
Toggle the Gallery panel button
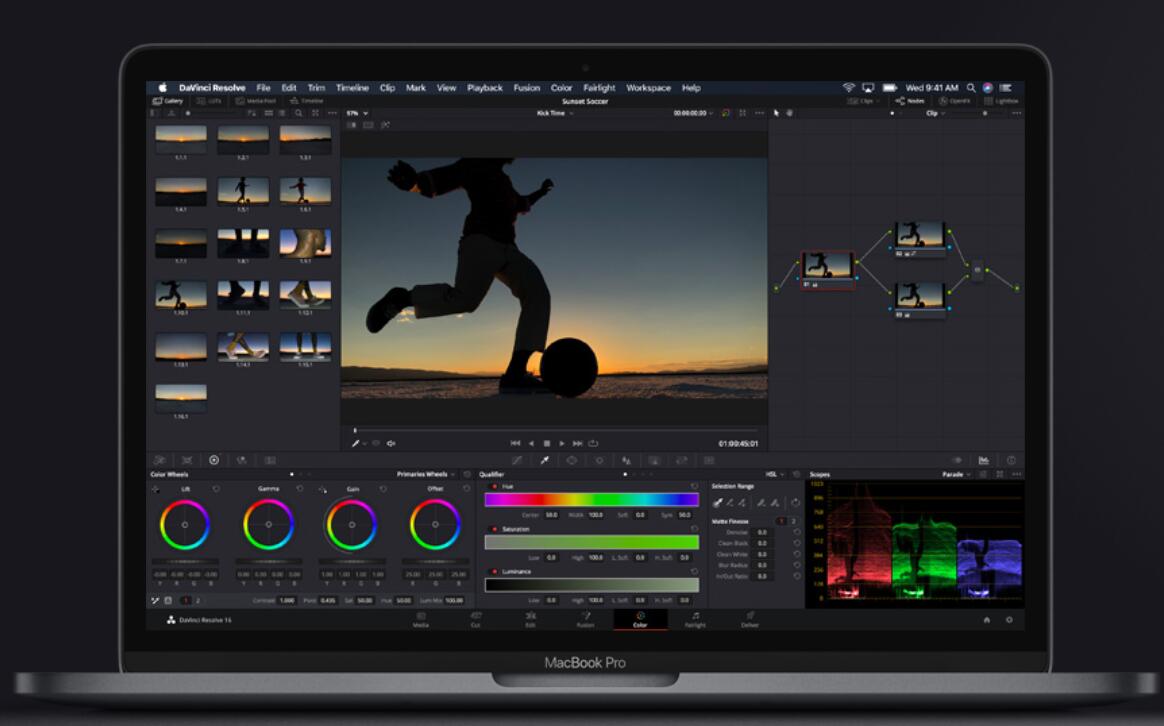click(168, 101)
